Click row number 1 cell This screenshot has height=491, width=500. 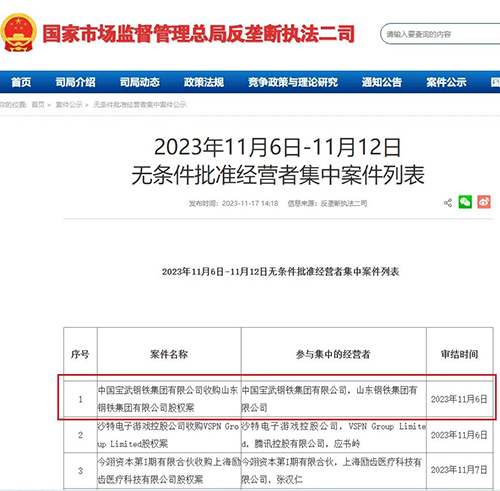pyautogui.click(x=80, y=399)
